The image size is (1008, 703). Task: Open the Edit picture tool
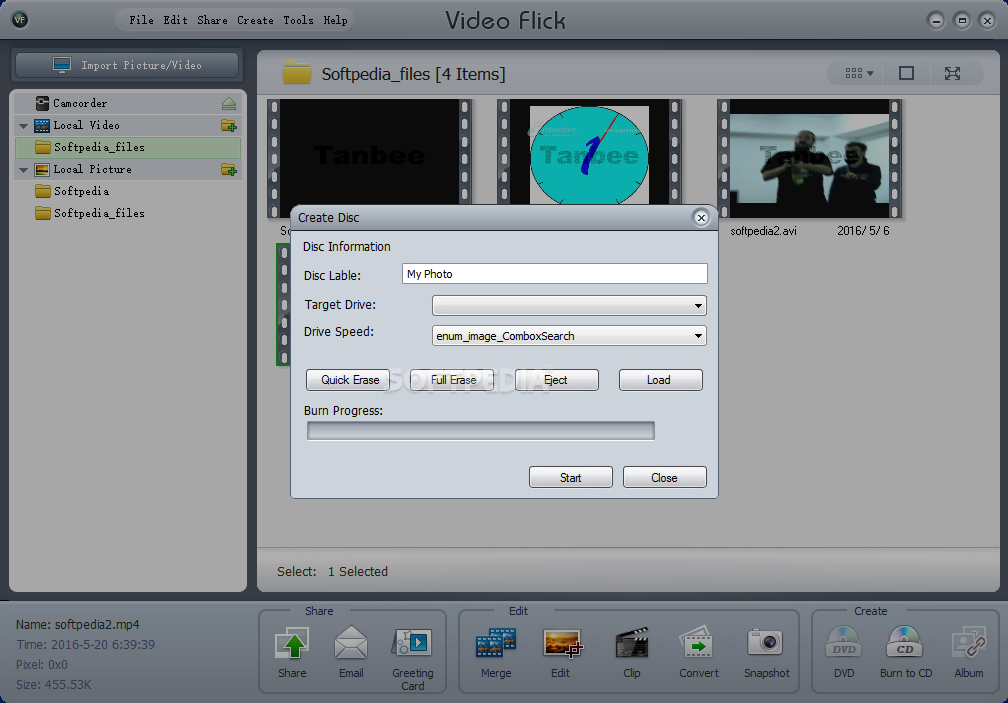pos(562,643)
